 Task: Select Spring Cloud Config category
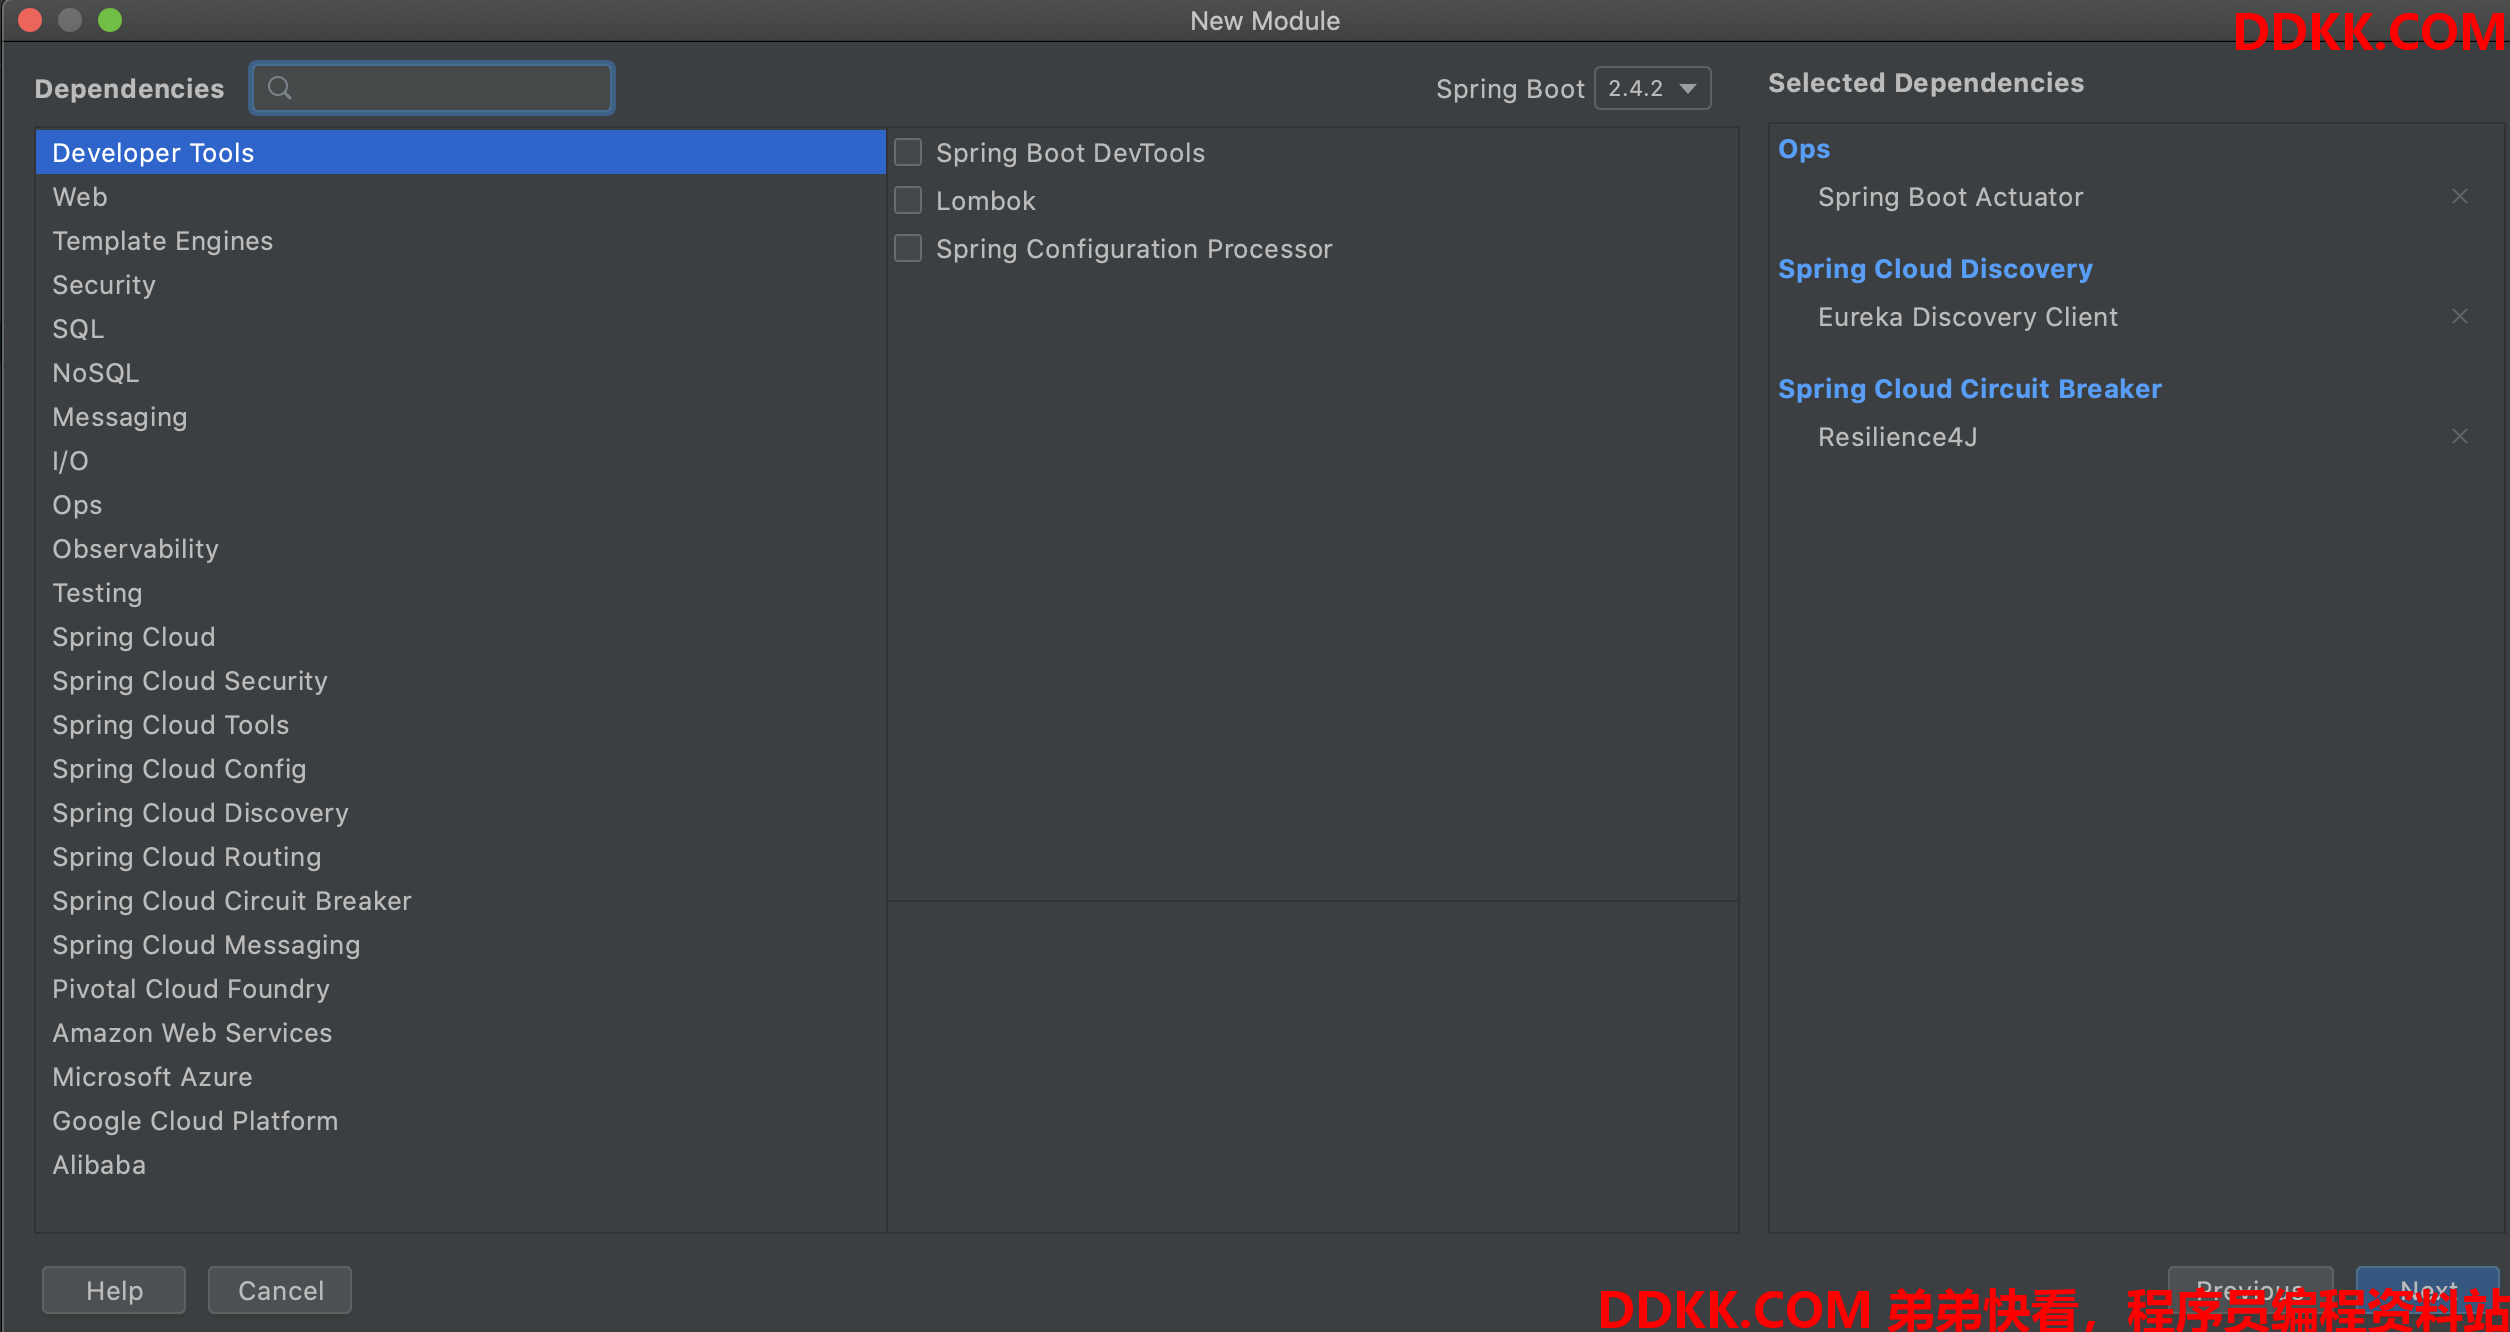(x=461, y=768)
